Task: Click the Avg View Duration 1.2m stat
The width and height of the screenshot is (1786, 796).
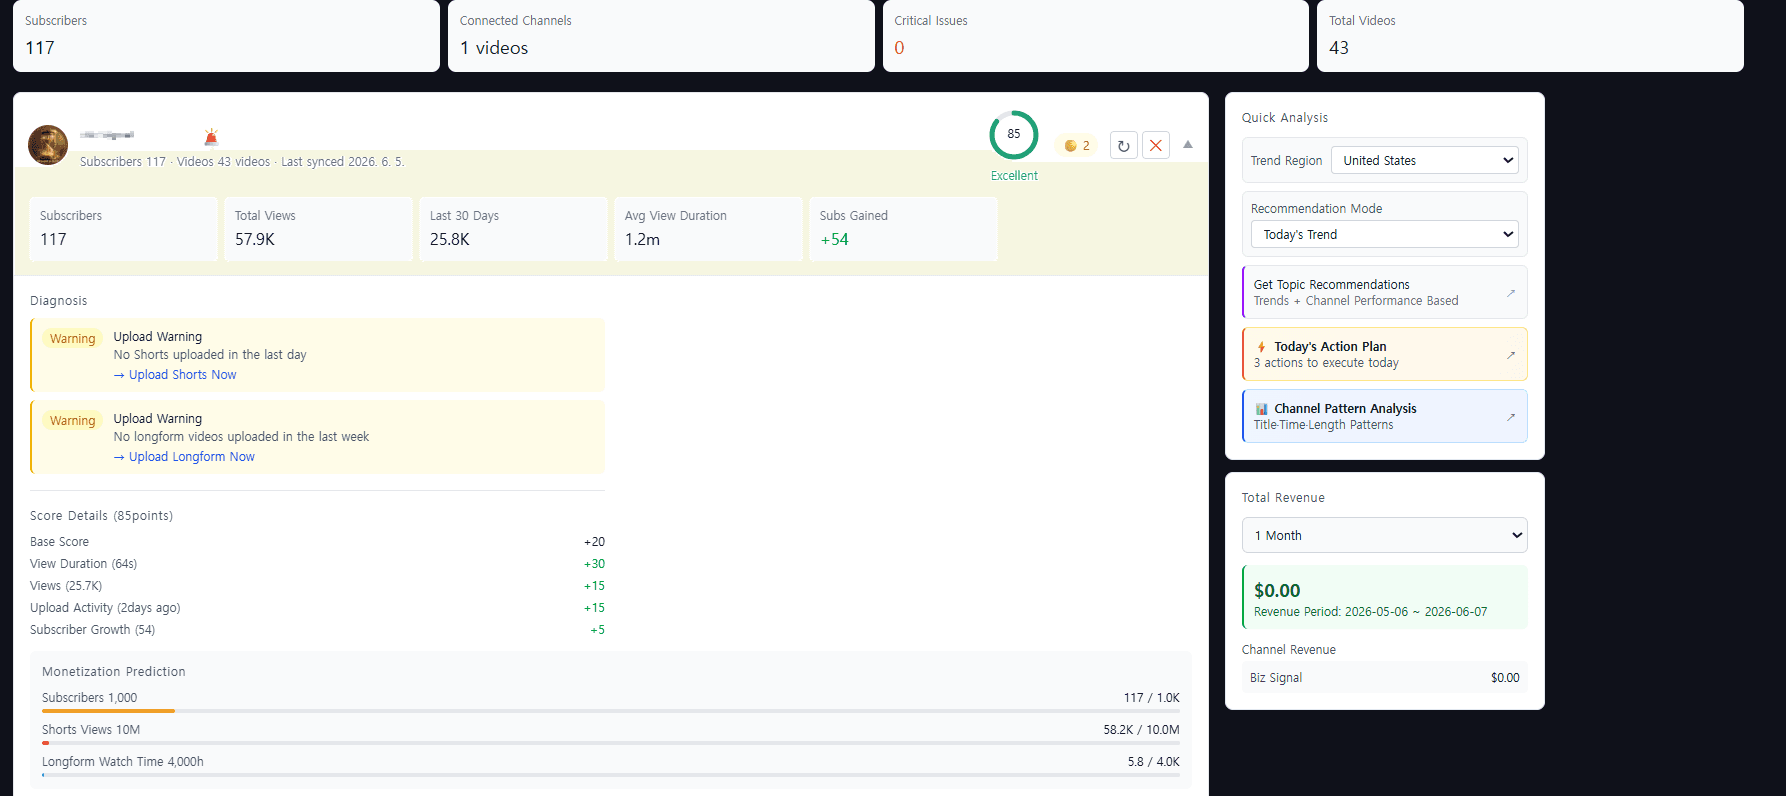Action: pos(708,229)
